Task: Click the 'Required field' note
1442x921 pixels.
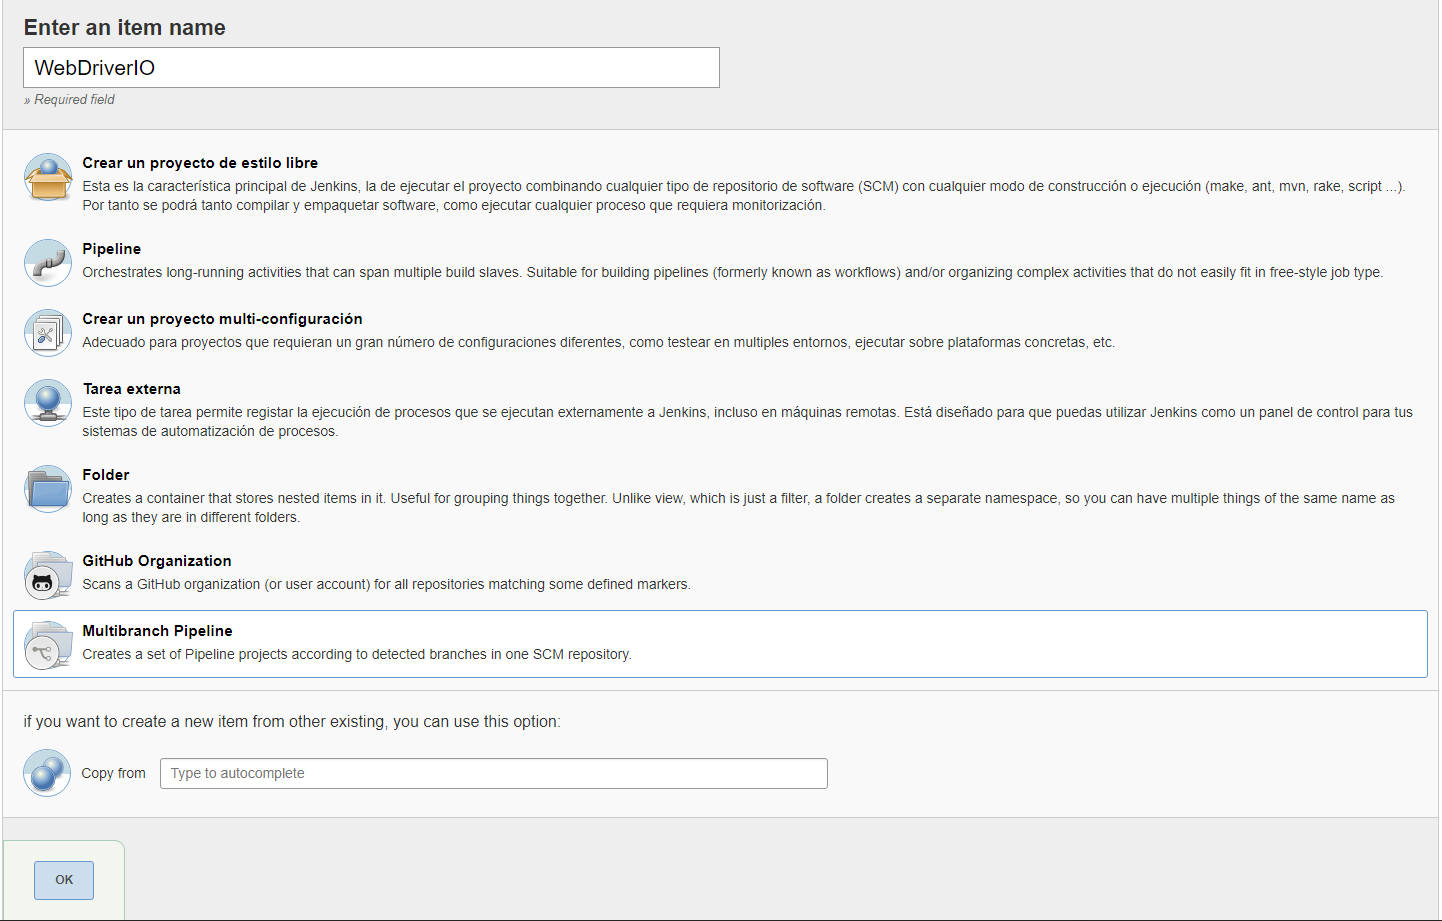Action: pyautogui.click(x=69, y=100)
